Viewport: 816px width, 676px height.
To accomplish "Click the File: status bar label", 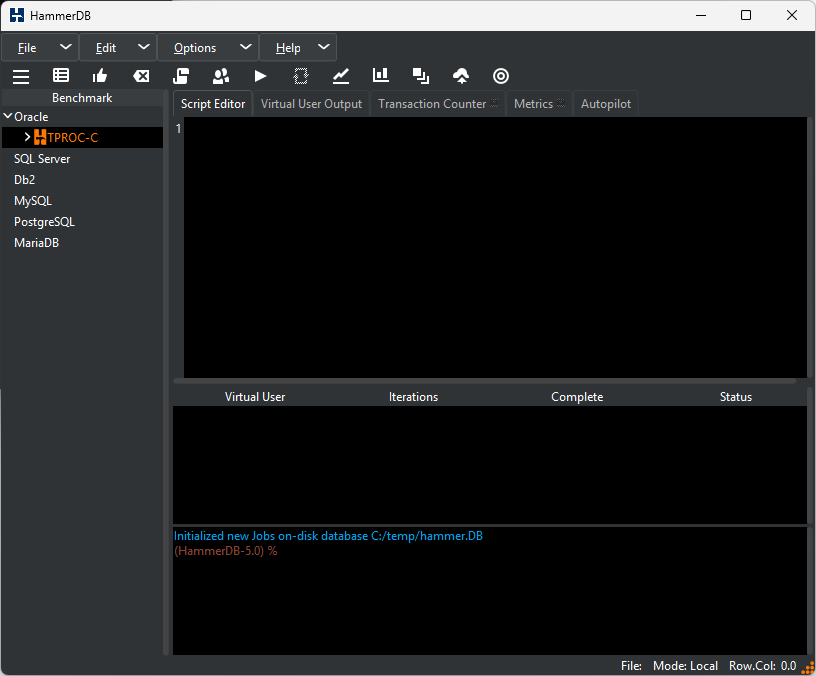I will point(631,666).
